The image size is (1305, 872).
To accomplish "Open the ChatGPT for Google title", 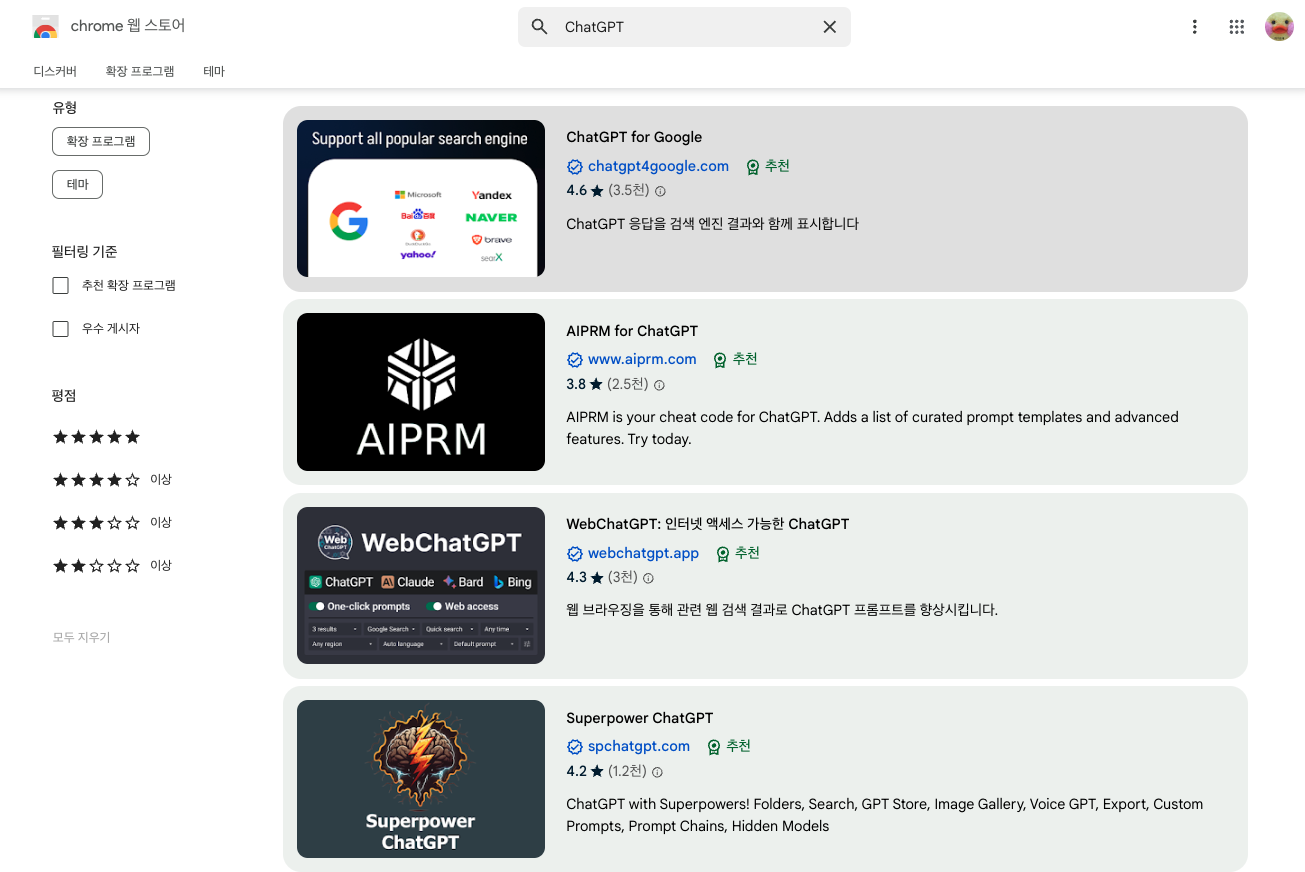I will (x=634, y=137).
